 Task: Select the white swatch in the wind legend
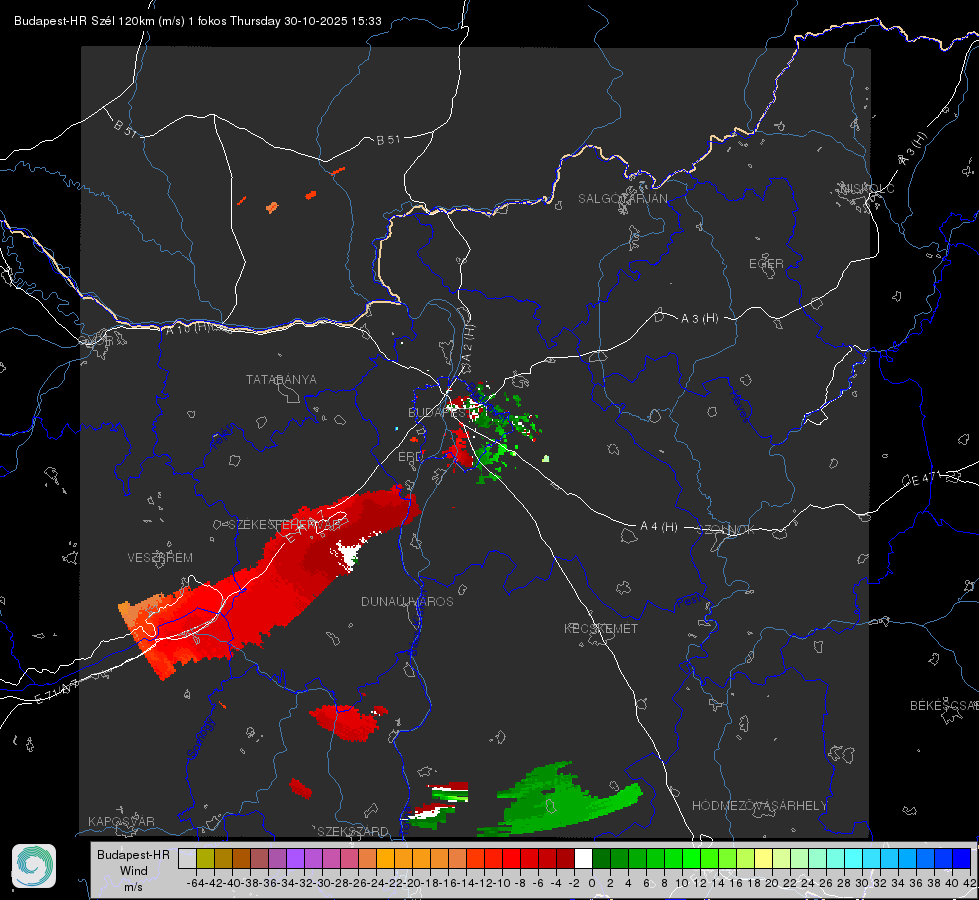tap(583, 858)
